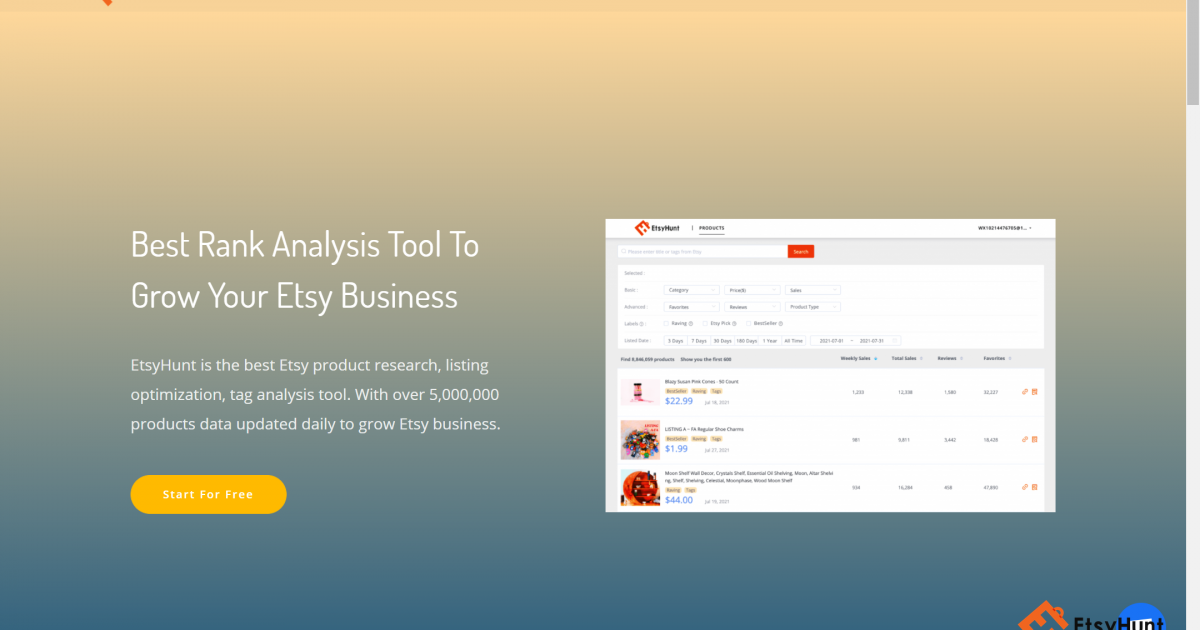Select the 7 Days listed date option

[x=699, y=341]
